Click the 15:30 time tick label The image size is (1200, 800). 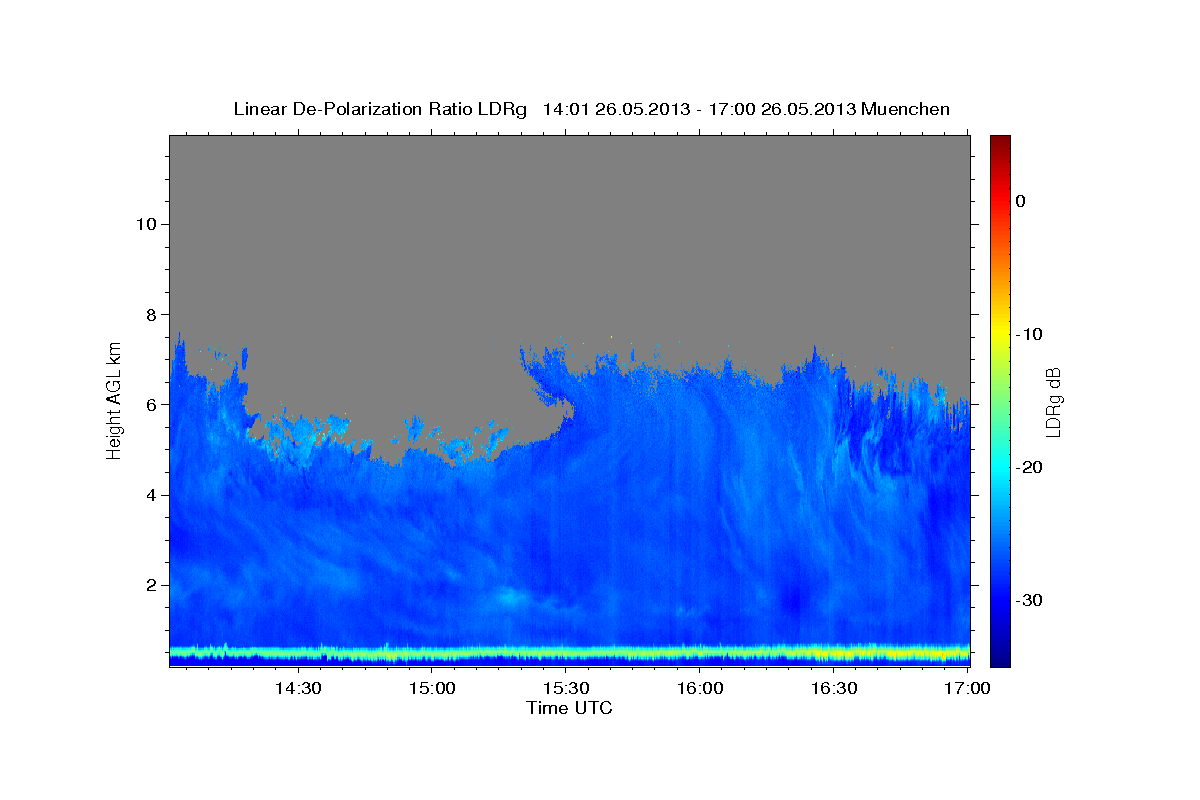point(565,689)
